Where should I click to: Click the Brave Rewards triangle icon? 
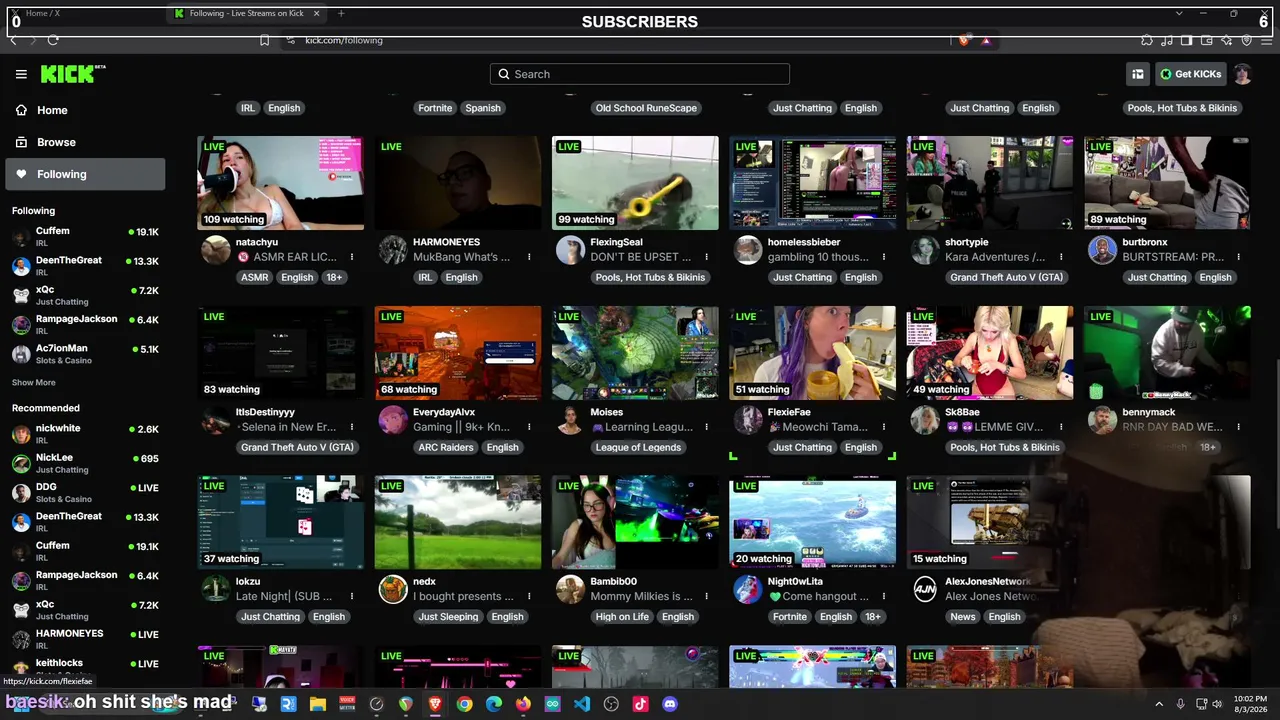point(986,40)
